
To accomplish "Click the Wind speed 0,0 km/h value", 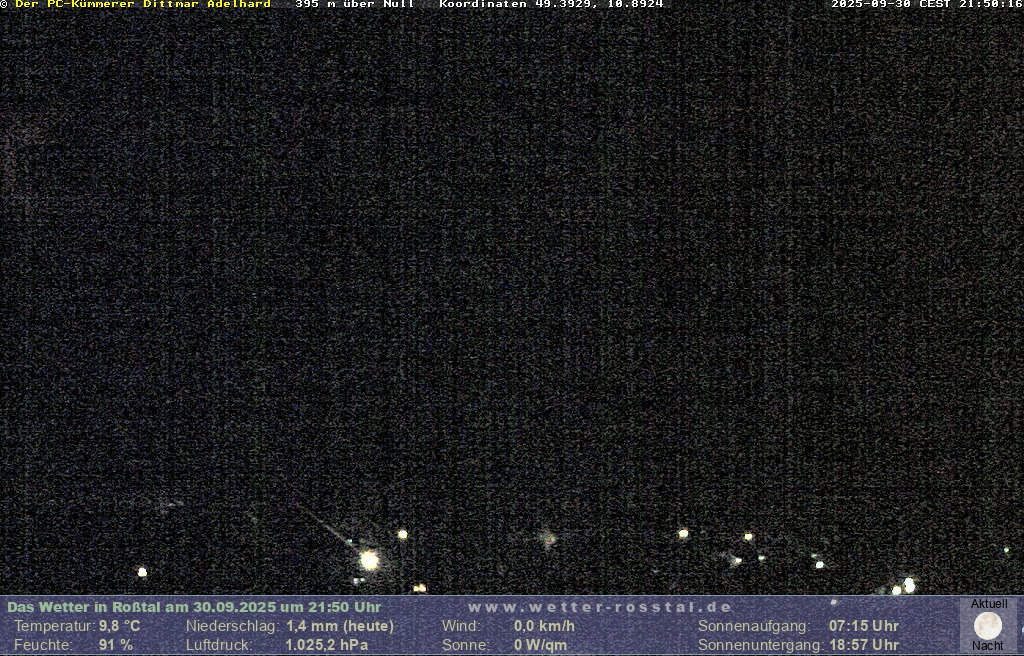I will (x=544, y=626).
